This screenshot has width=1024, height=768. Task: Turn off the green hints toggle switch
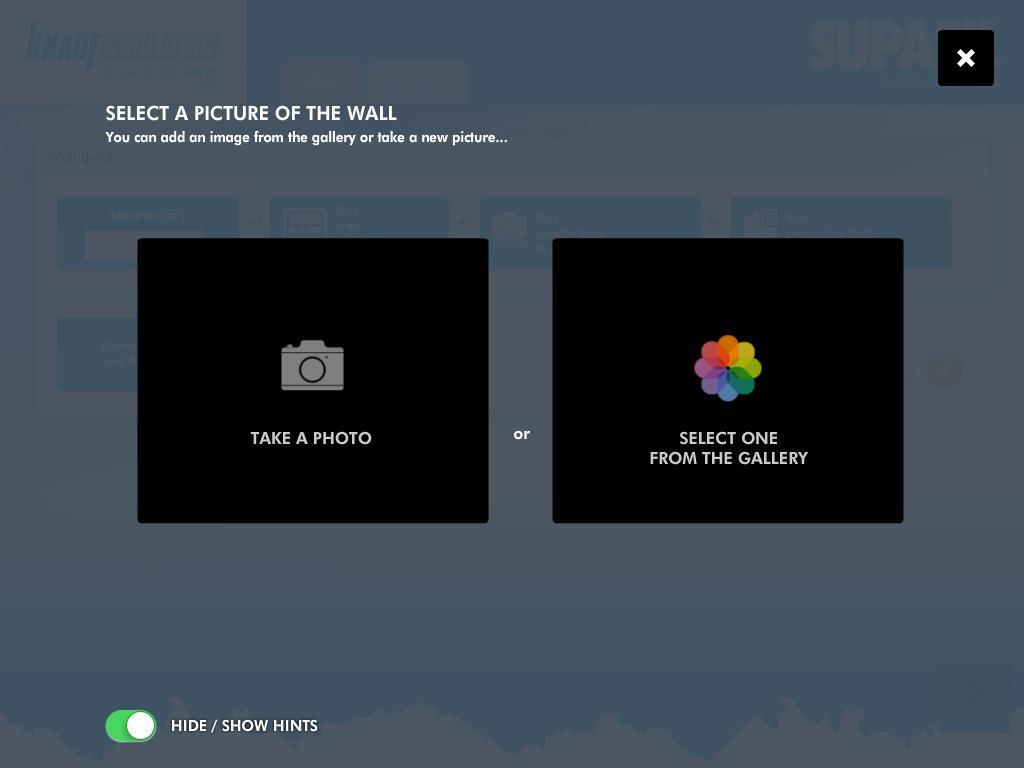click(131, 726)
